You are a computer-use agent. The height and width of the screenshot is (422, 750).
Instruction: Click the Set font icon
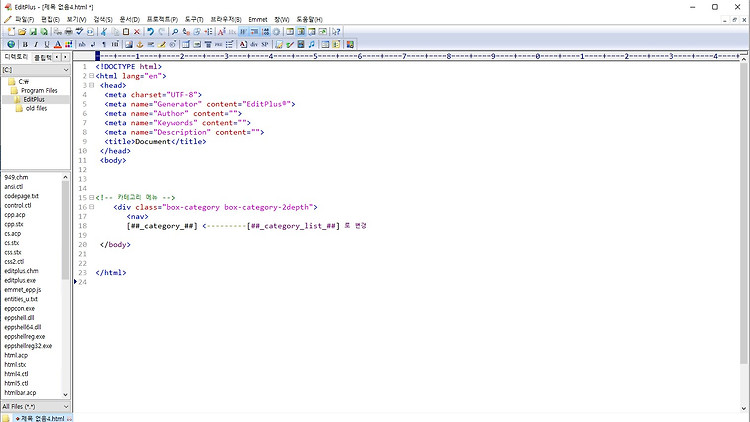click(221, 32)
